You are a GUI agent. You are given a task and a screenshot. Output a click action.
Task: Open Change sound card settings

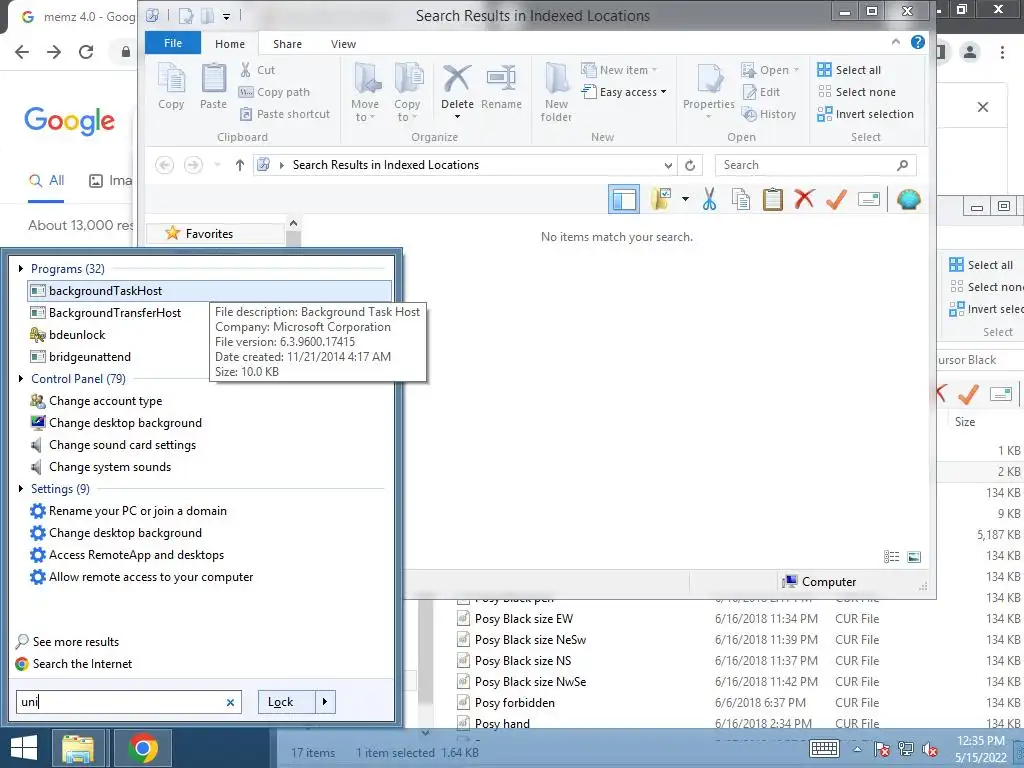(113, 445)
